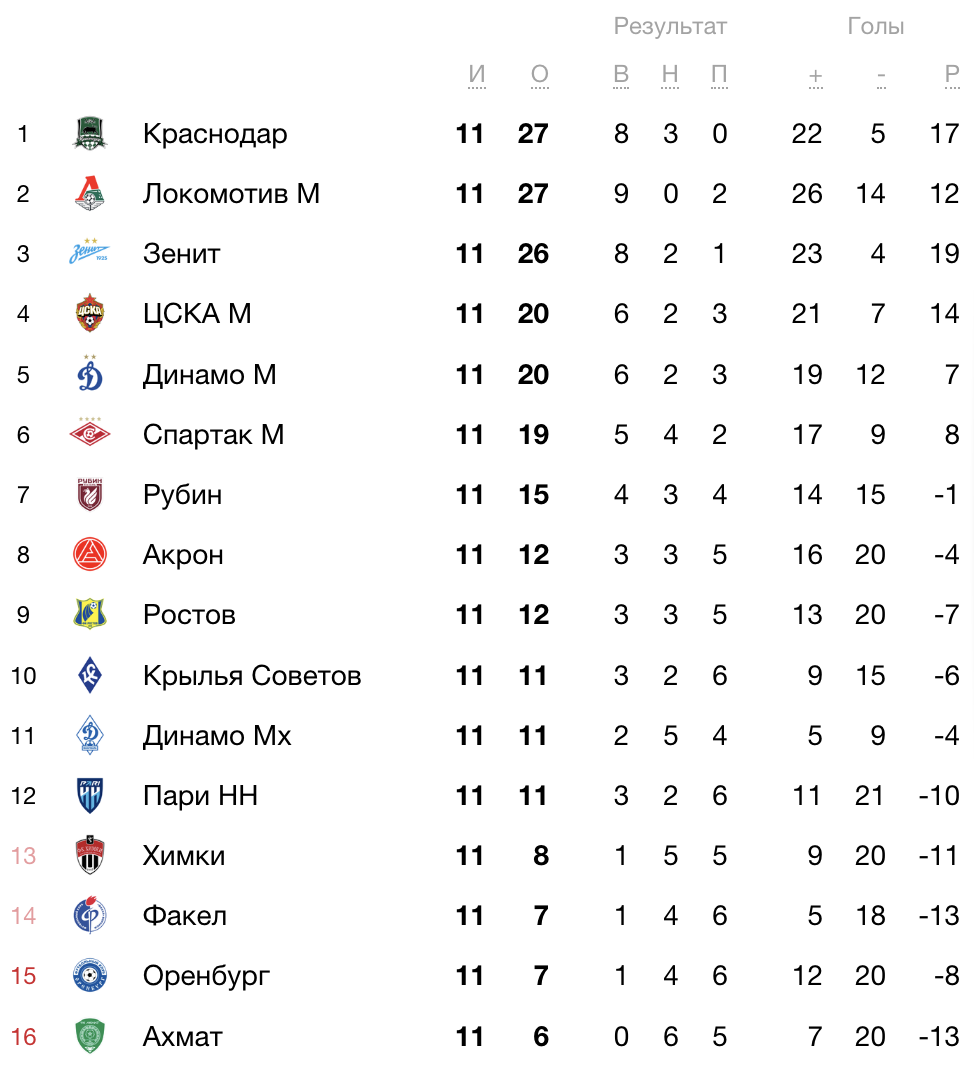Open the Рубин team link

click(182, 495)
